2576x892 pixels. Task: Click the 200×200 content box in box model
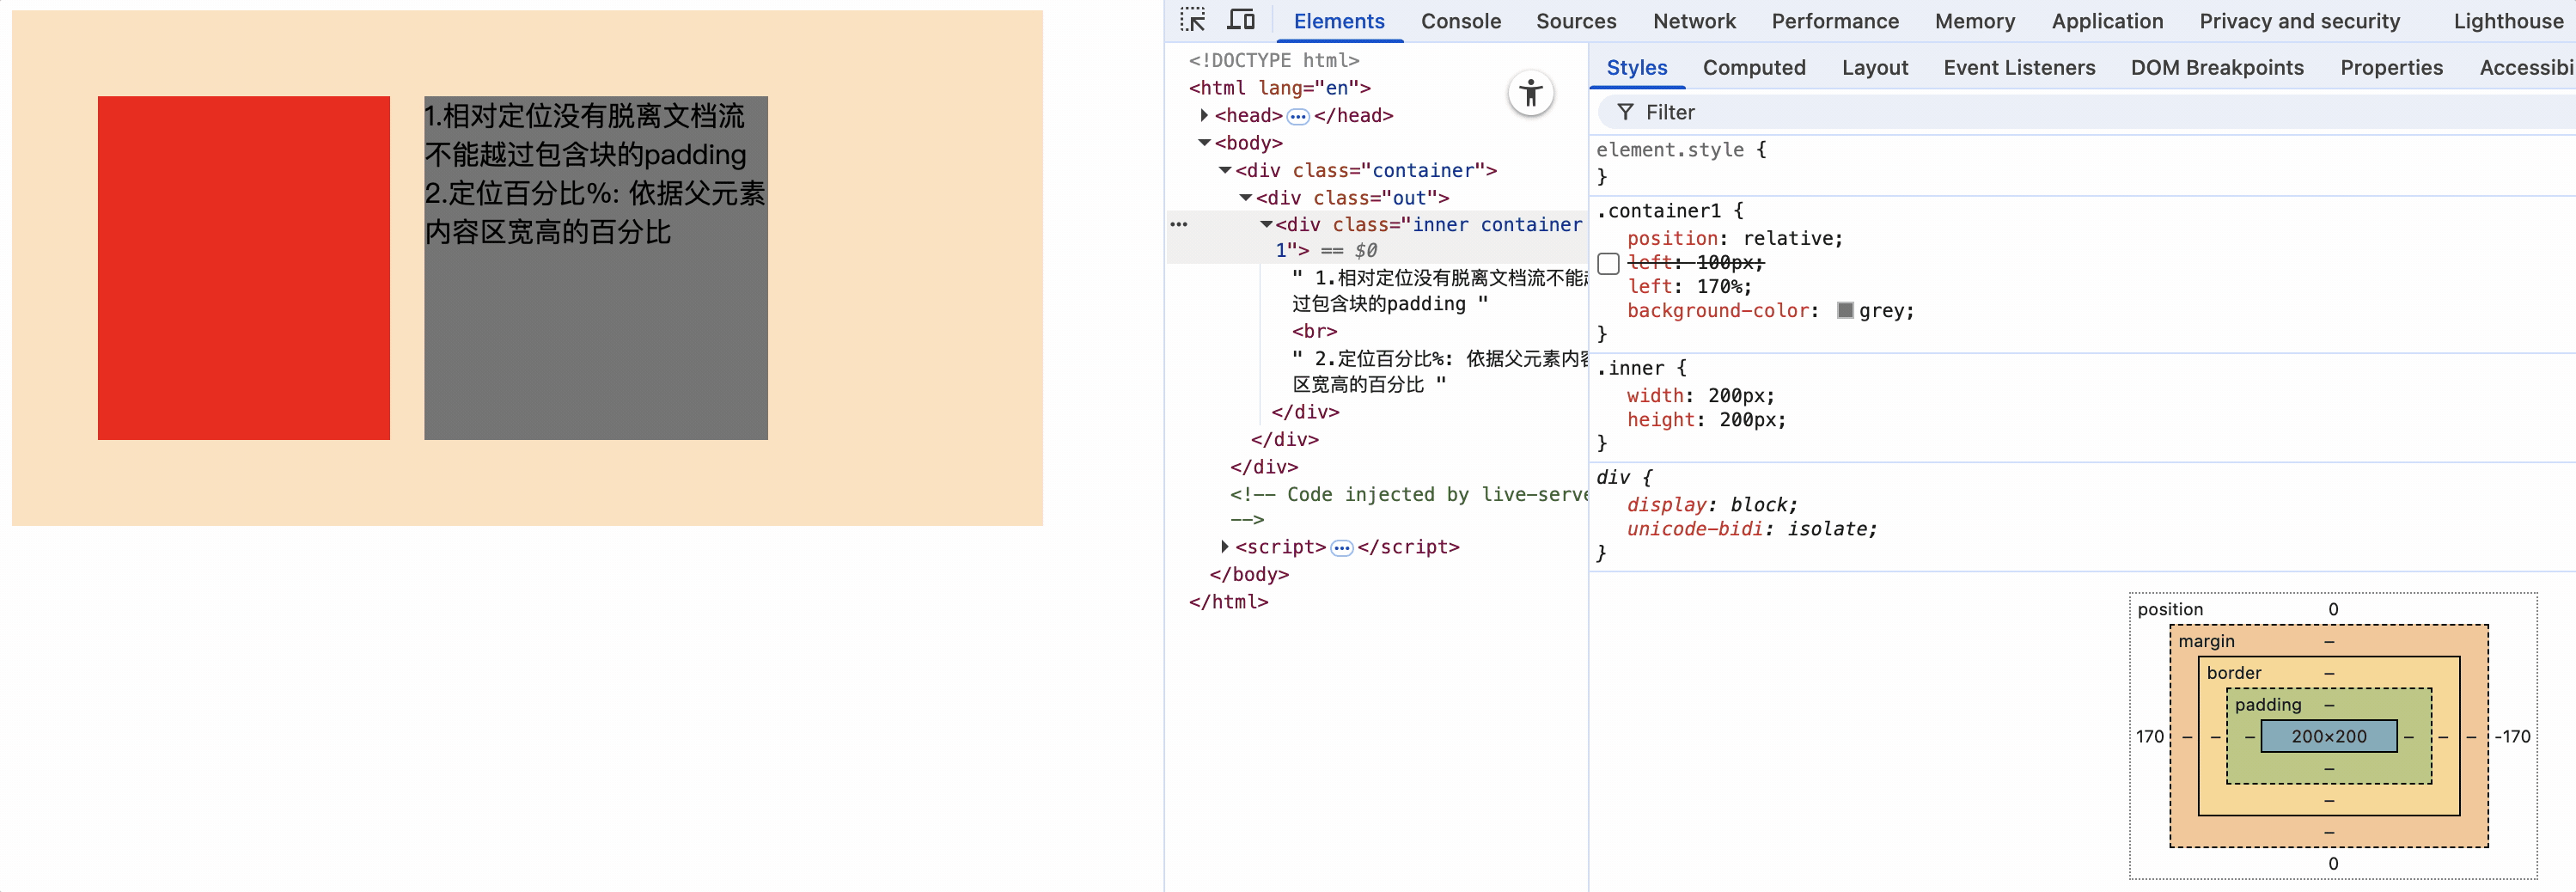[2328, 736]
